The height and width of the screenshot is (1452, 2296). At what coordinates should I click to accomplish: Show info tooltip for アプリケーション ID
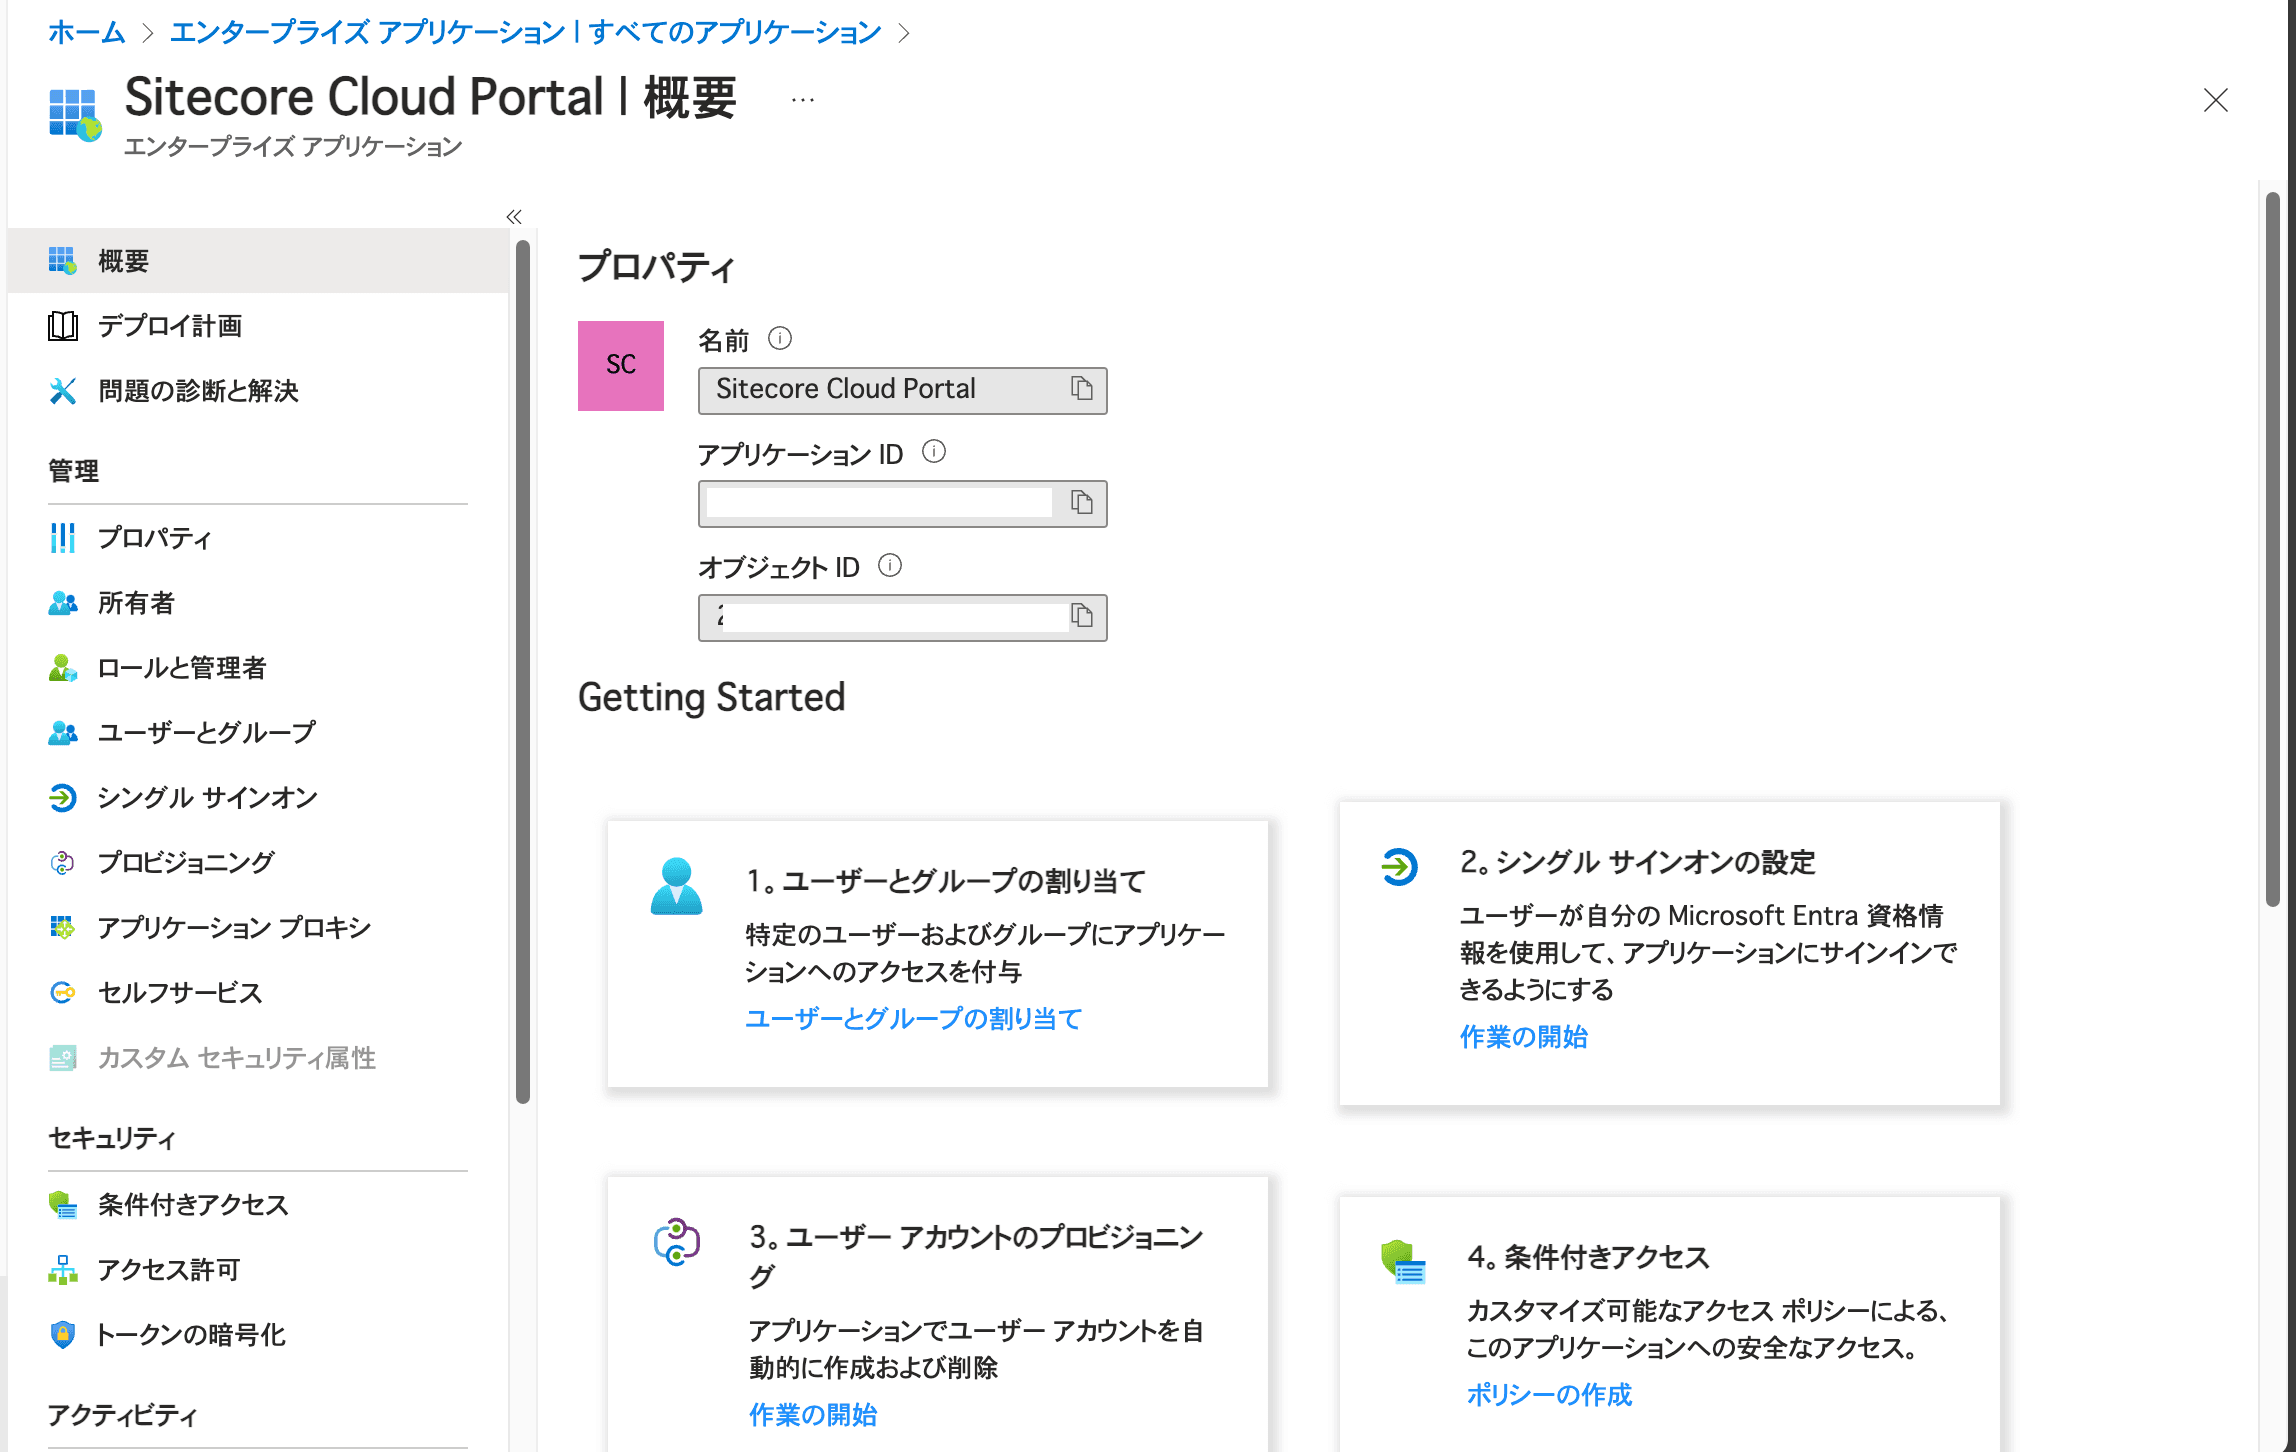(934, 452)
